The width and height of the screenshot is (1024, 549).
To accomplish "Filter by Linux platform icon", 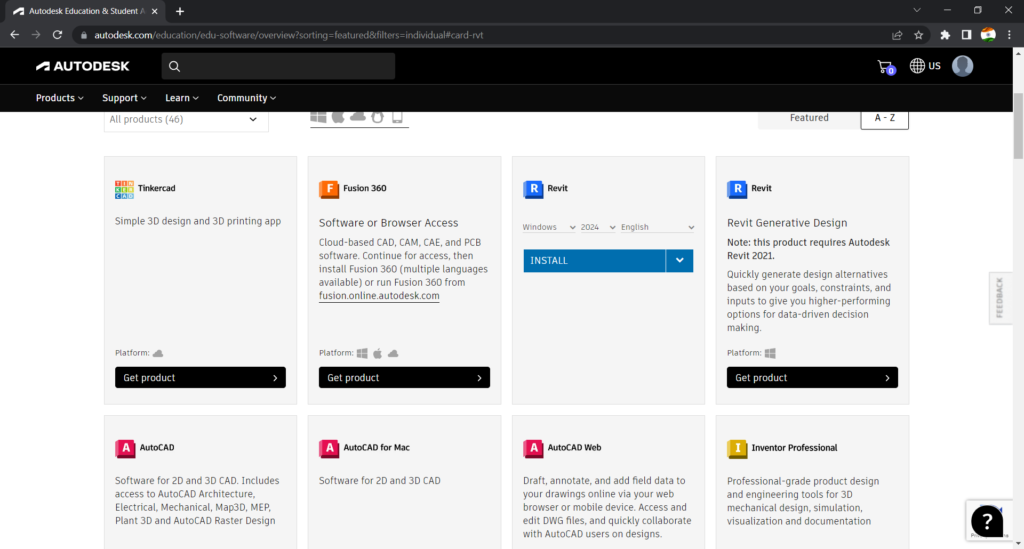I will pos(377,117).
